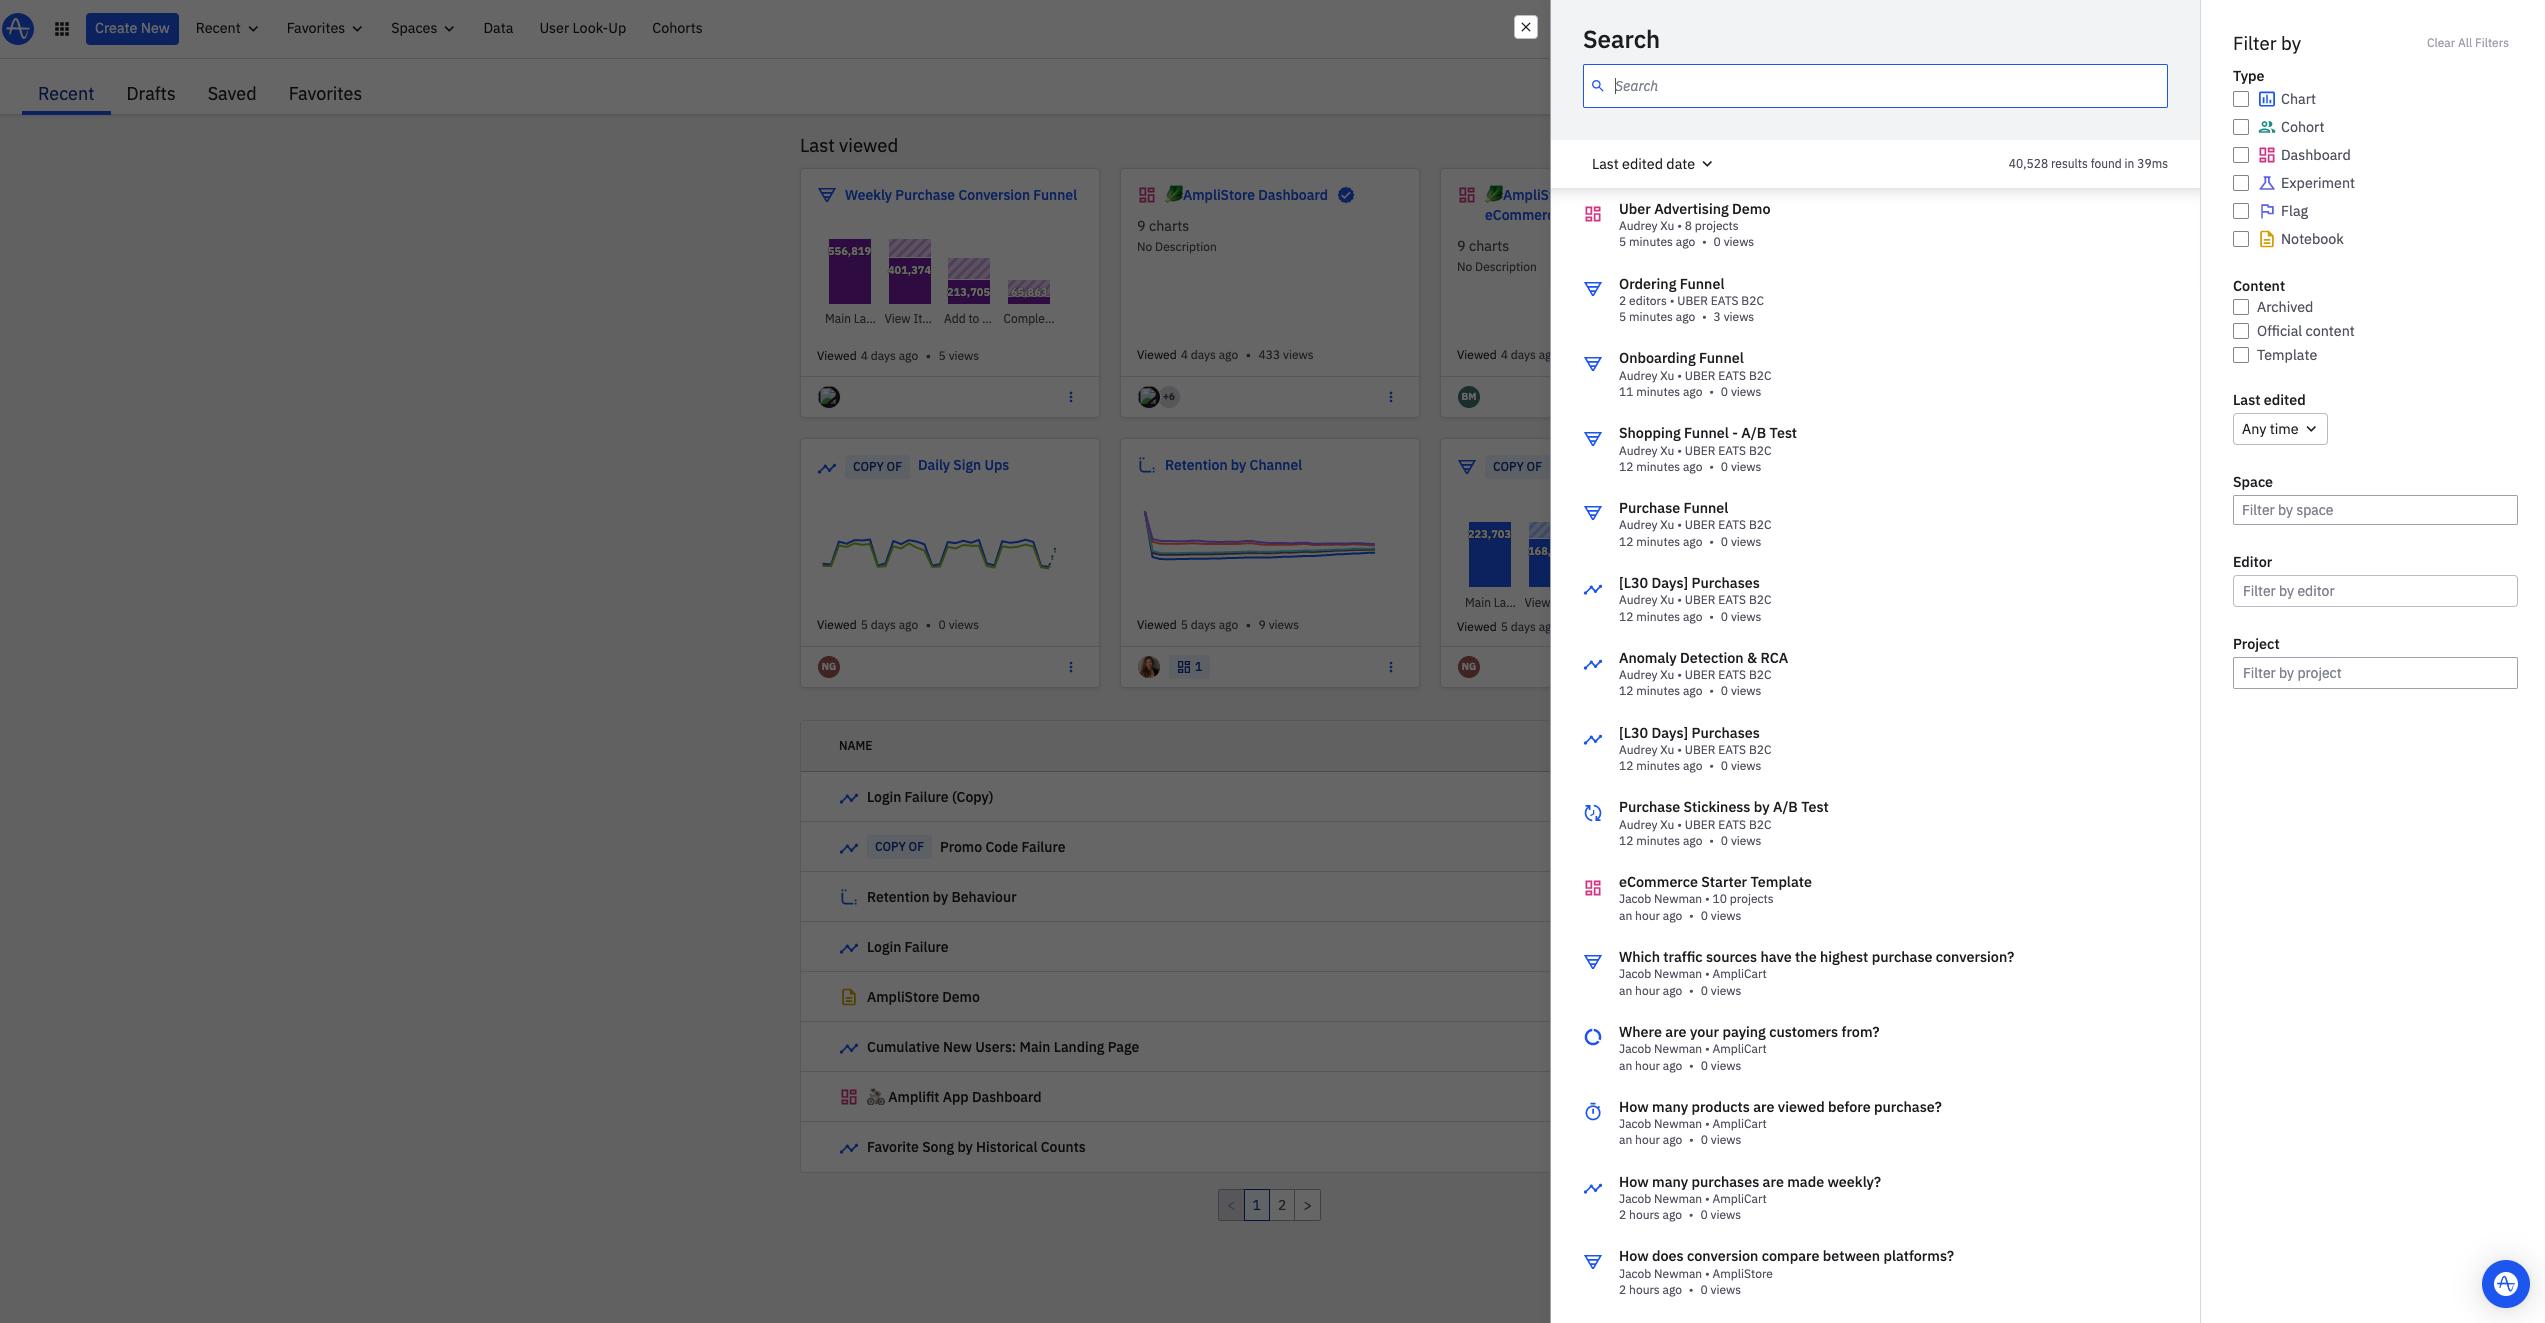Image resolution: width=2545 pixels, height=1323 pixels.
Task: Click the Amplitude help icon bottom right
Action: tap(2505, 1283)
